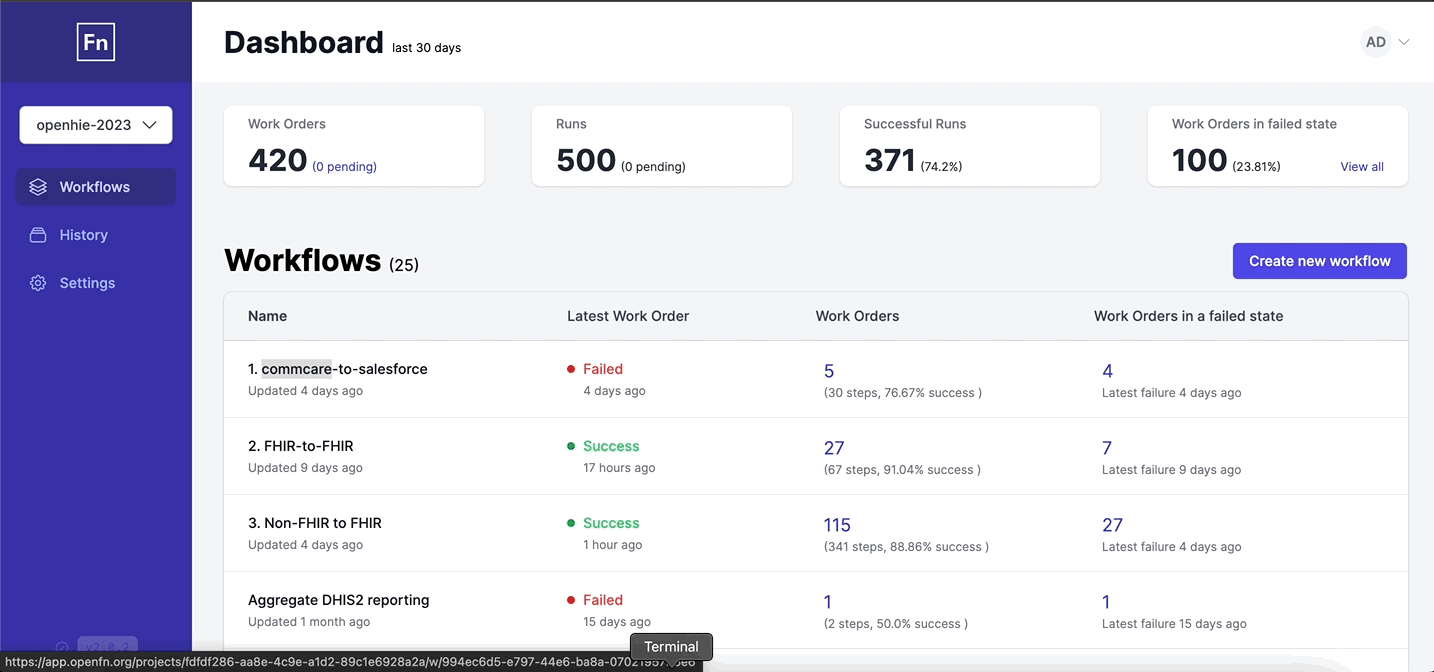Click the Terminal tooltip label
Screen dimensions: 1434x672
point(671,647)
